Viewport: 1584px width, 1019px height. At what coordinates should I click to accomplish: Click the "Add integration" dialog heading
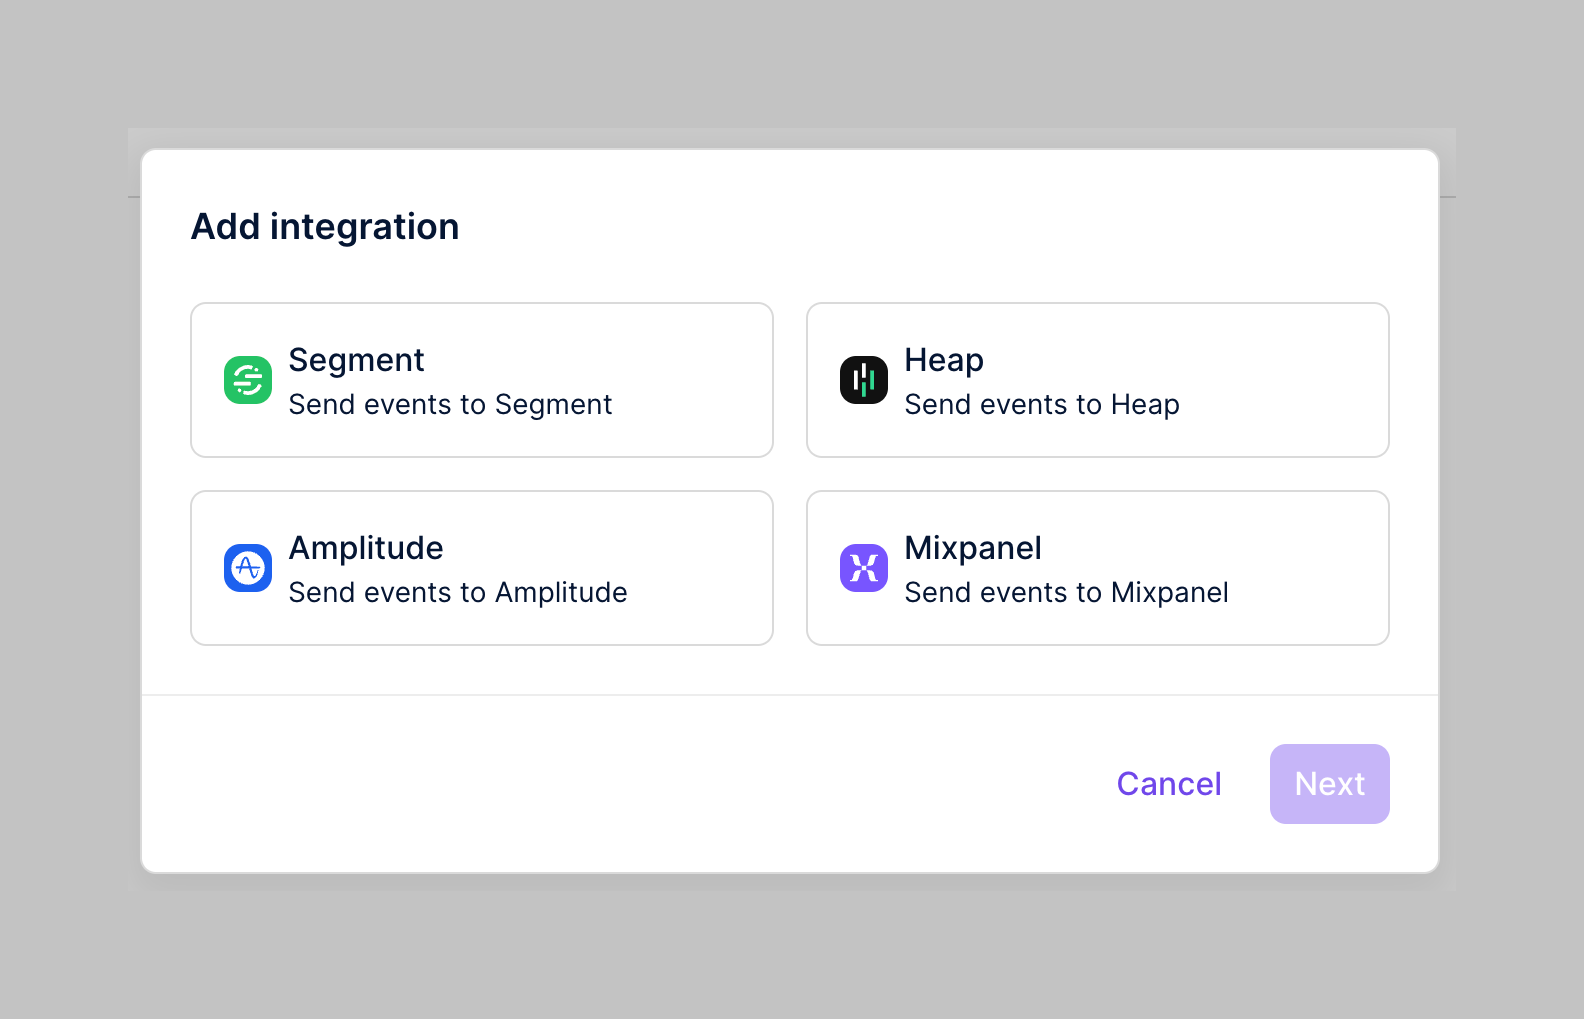click(325, 227)
